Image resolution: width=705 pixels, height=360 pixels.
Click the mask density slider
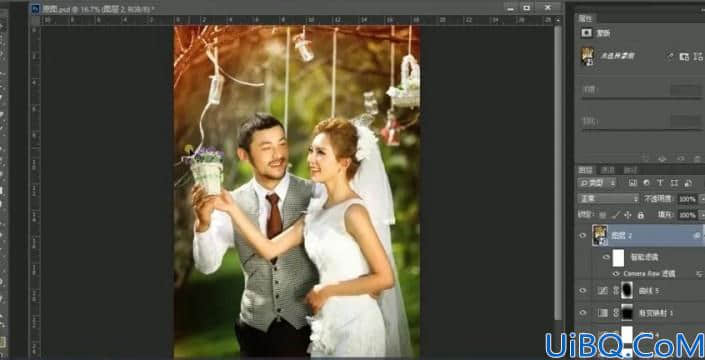pyautogui.click(x=640, y=98)
